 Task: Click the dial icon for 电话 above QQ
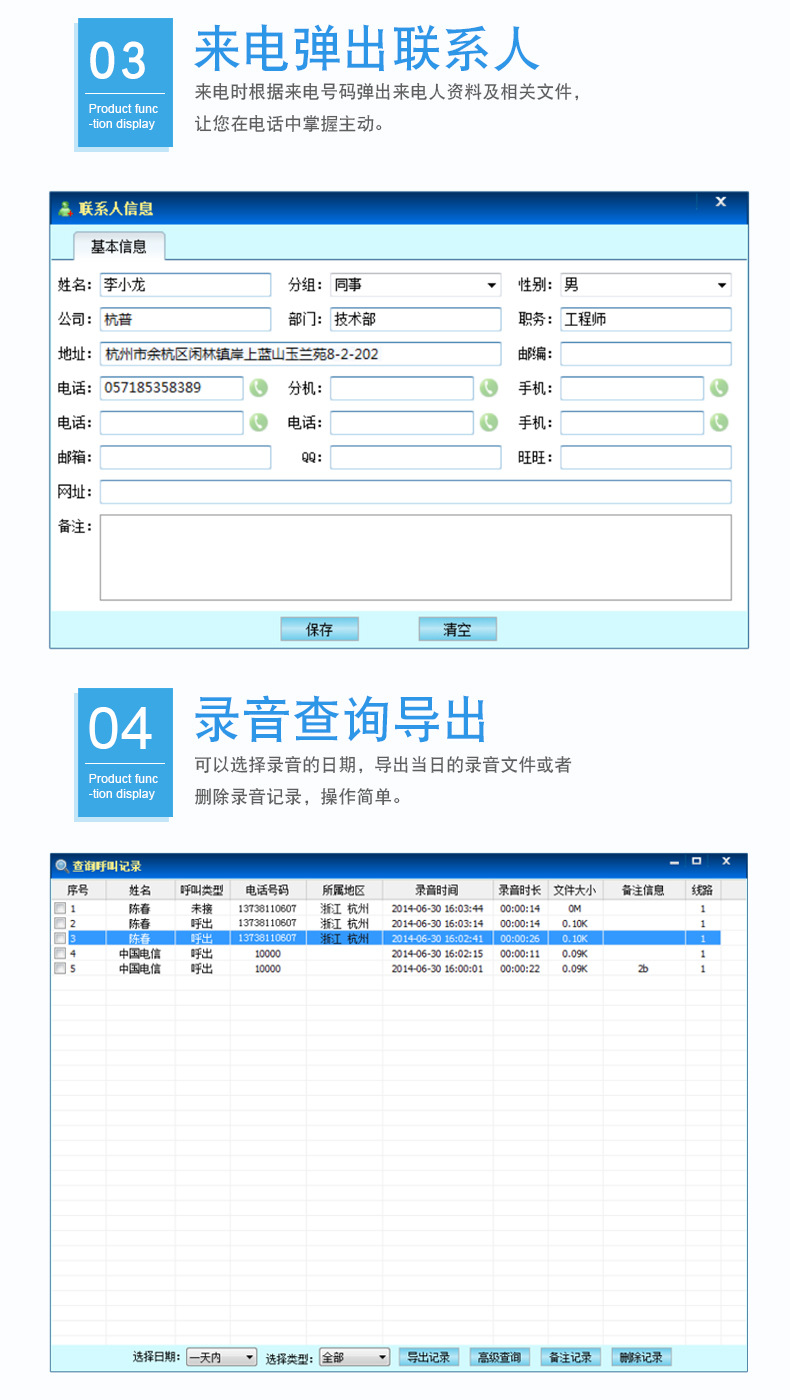[x=488, y=423]
